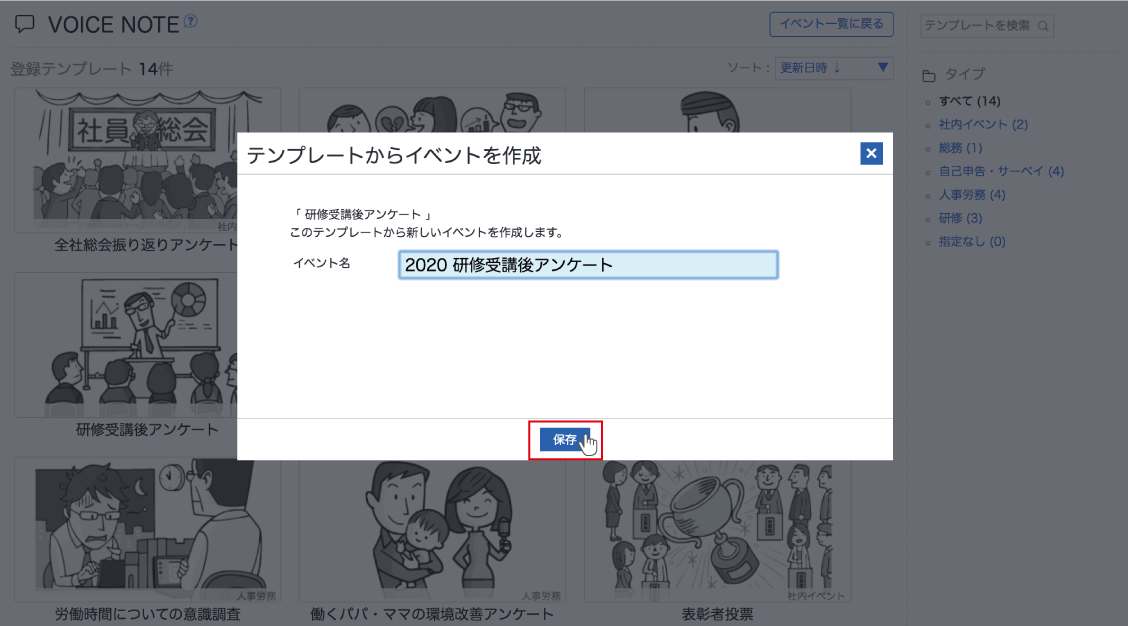This screenshot has height=626, width=1128.
Task: Filter by 研修 (3) type
Action: tap(960, 218)
